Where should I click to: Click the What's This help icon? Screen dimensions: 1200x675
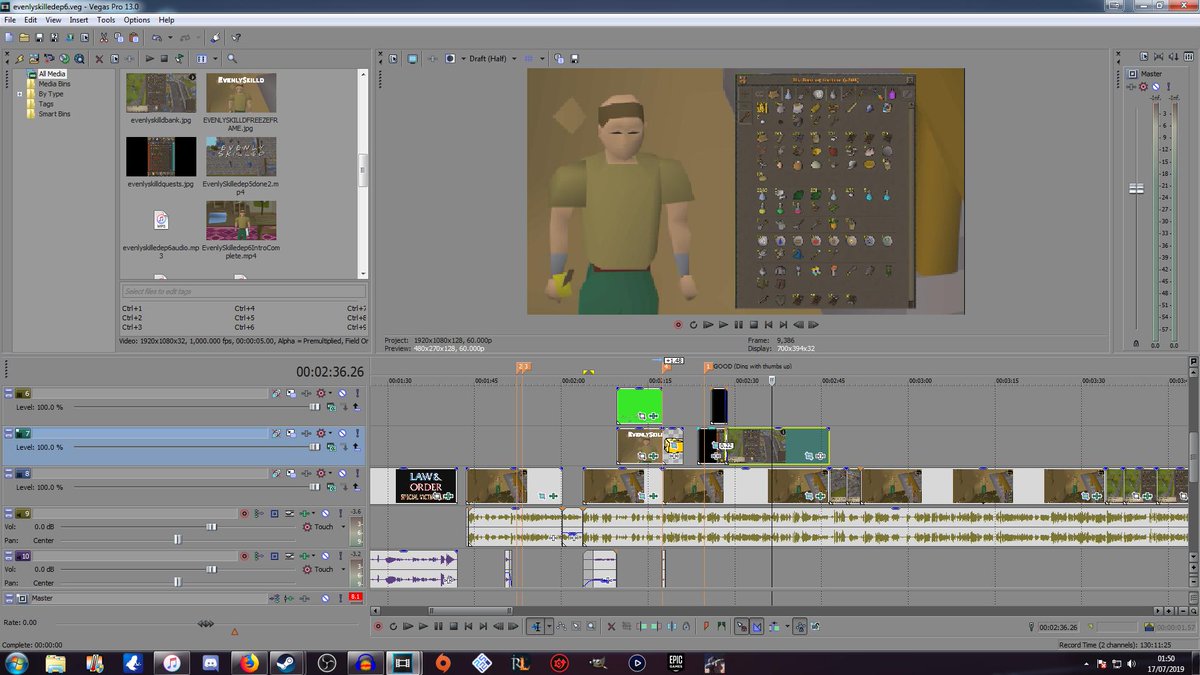tap(236, 37)
